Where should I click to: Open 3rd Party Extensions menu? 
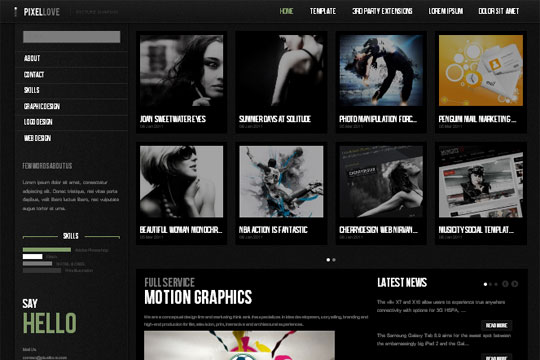pyautogui.click(x=382, y=11)
